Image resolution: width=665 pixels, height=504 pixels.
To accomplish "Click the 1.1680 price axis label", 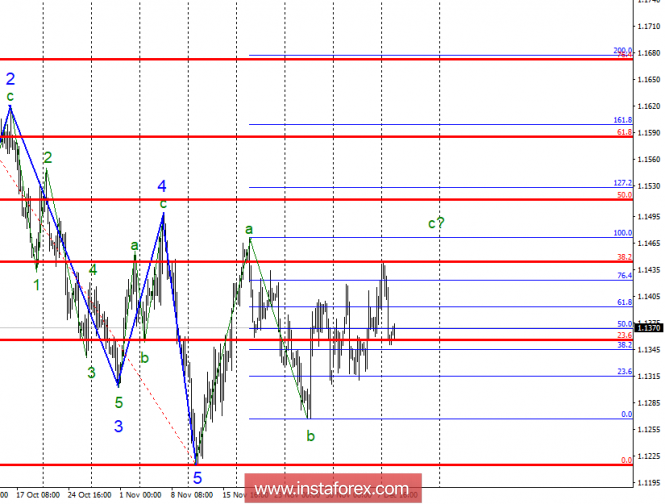I will click(x=648, y=53).
